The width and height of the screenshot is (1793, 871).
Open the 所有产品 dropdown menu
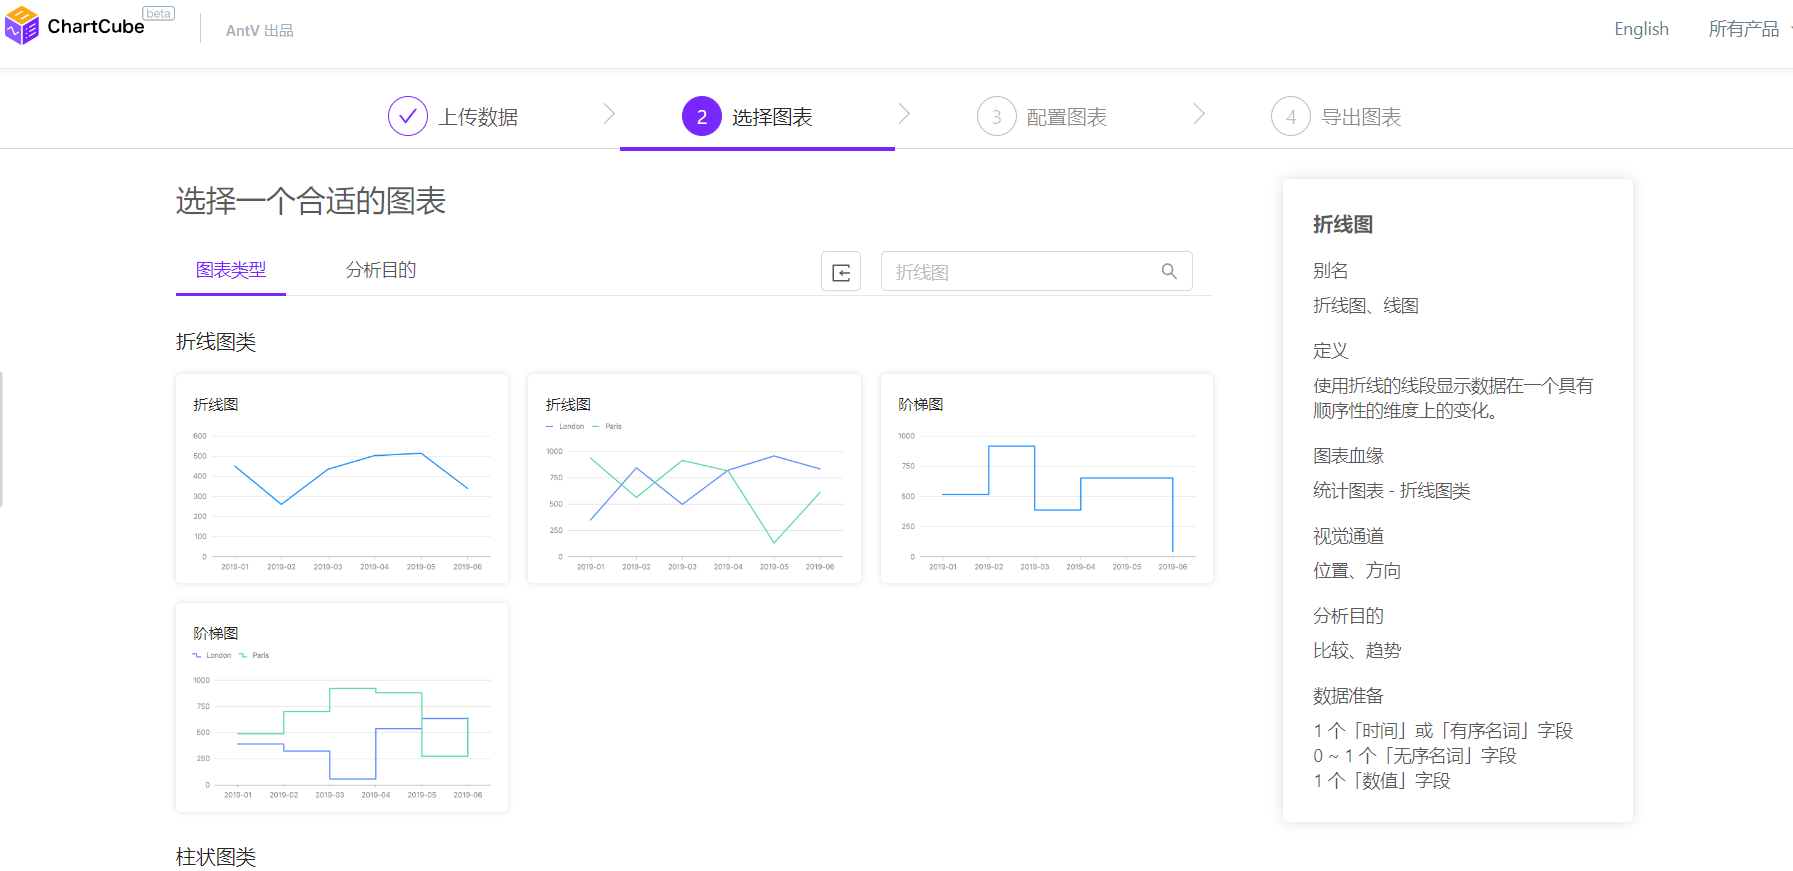point(1745,29)
